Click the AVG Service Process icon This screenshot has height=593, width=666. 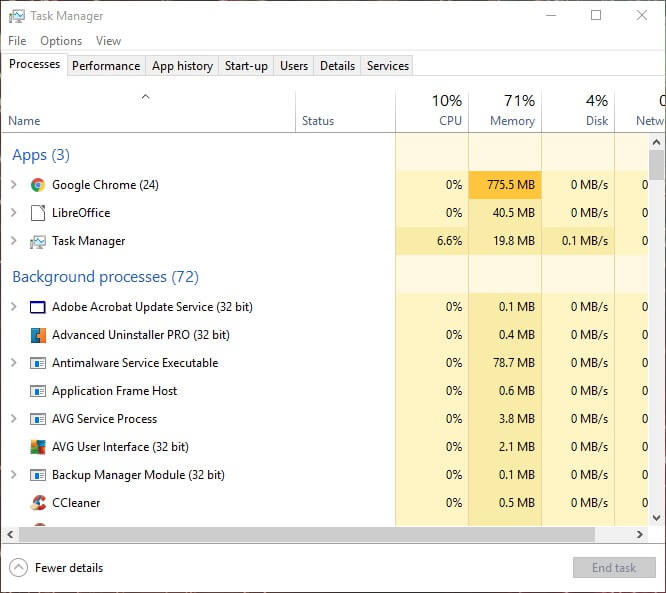[38, 419]
